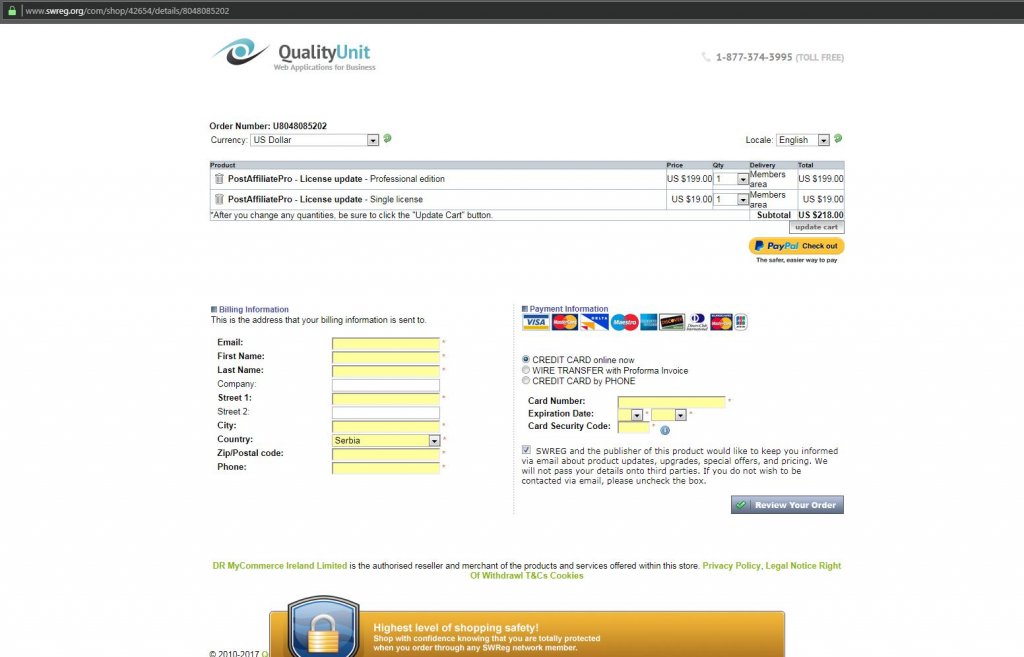Click the Order Number U8048085202 text
The image size is (1024, 657).
pos(268,125)
